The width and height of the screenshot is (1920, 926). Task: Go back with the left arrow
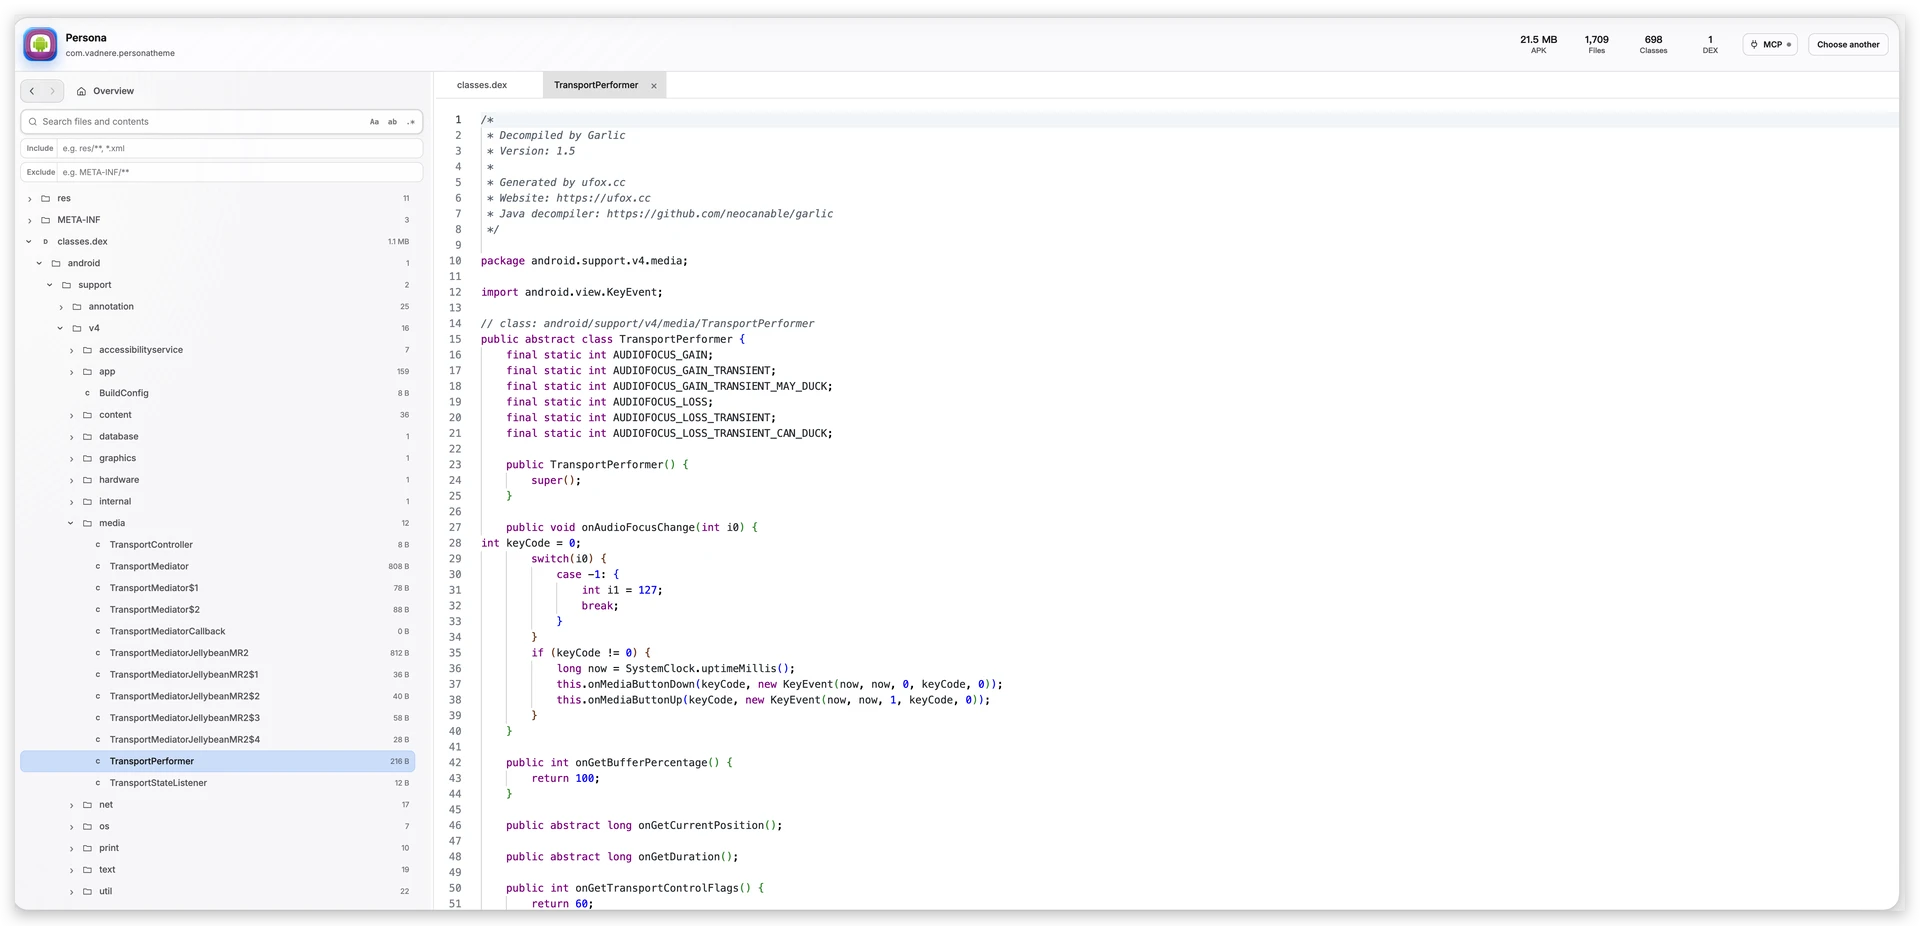[32, 91]
